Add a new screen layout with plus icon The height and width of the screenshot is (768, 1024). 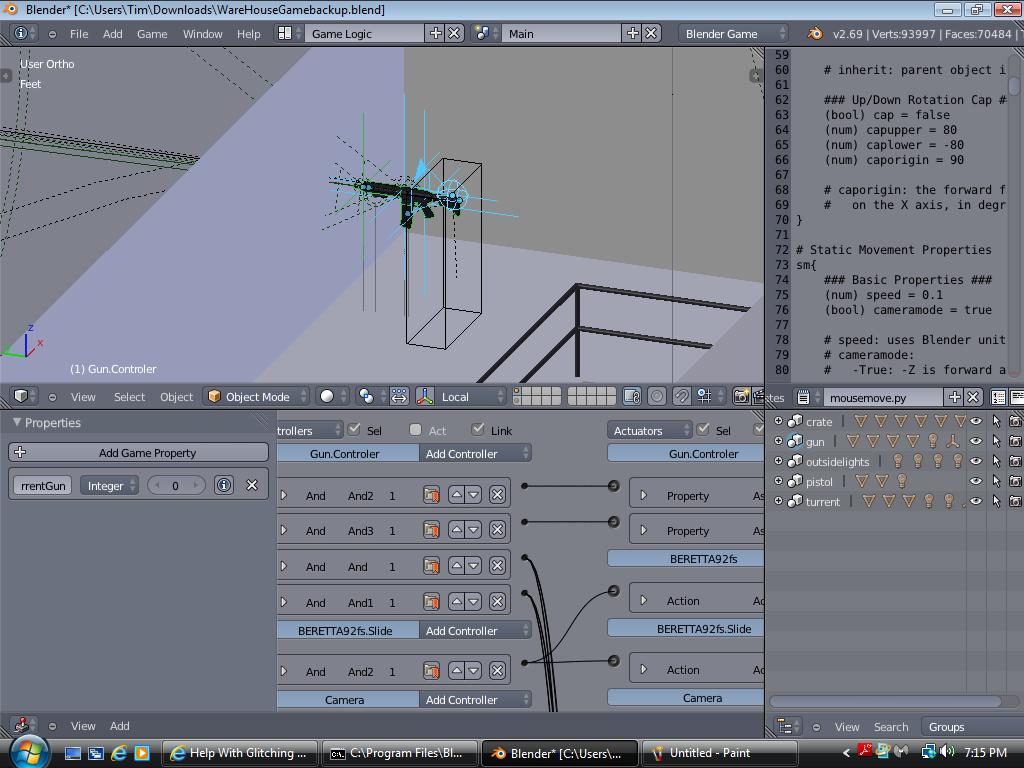(x=436, y=33)
